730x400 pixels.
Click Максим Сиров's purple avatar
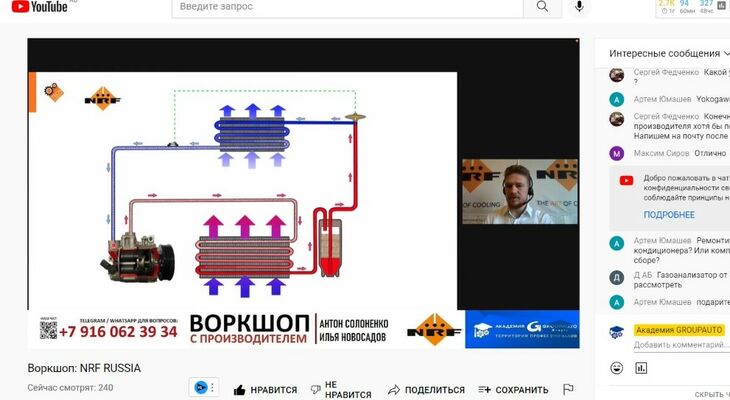pos(617,153)
